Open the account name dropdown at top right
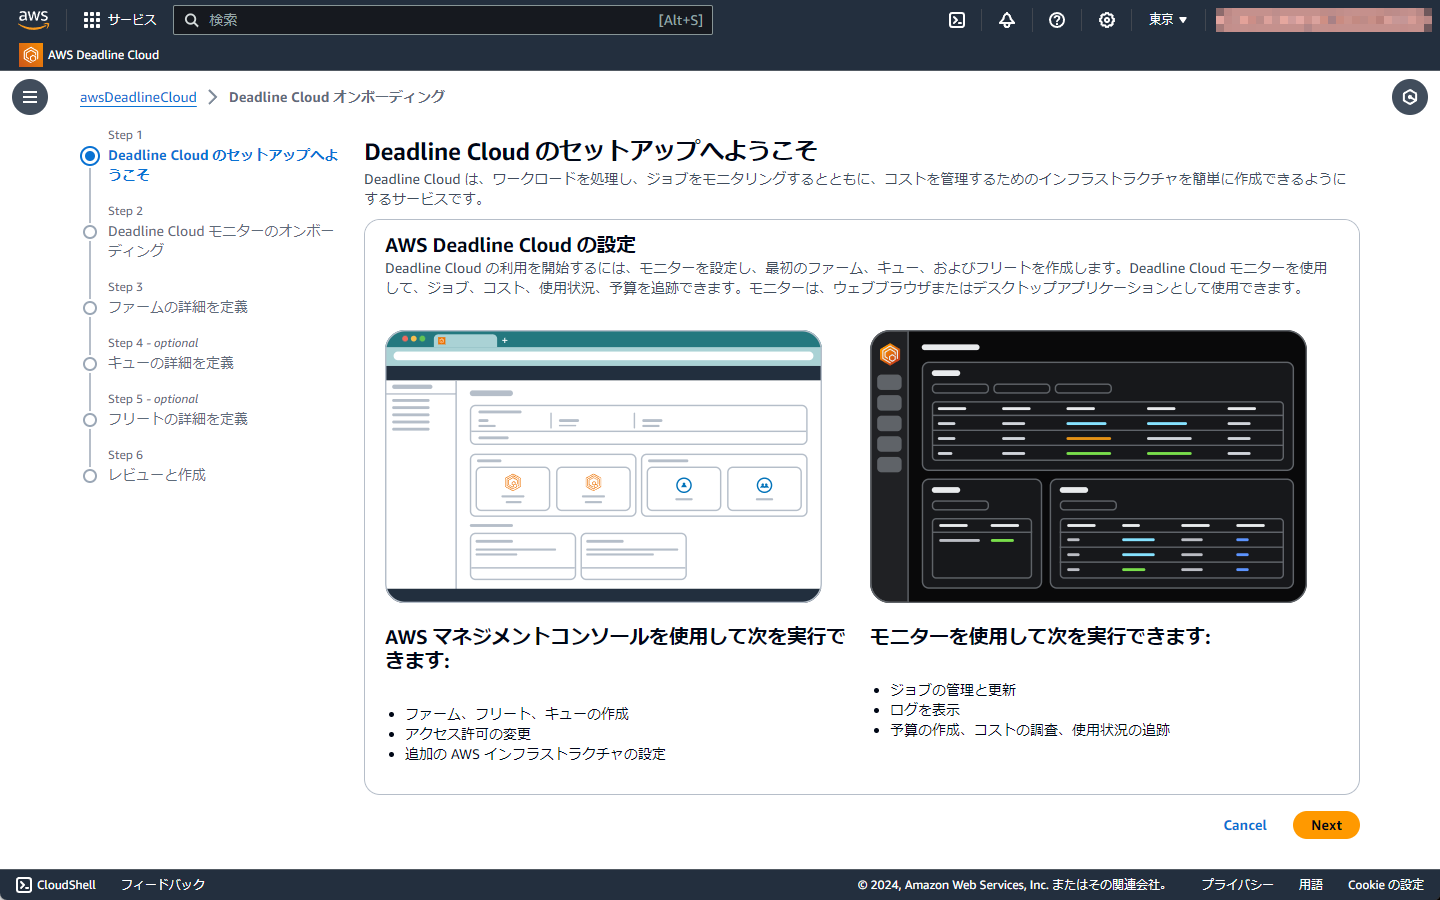 [1322, 19]
